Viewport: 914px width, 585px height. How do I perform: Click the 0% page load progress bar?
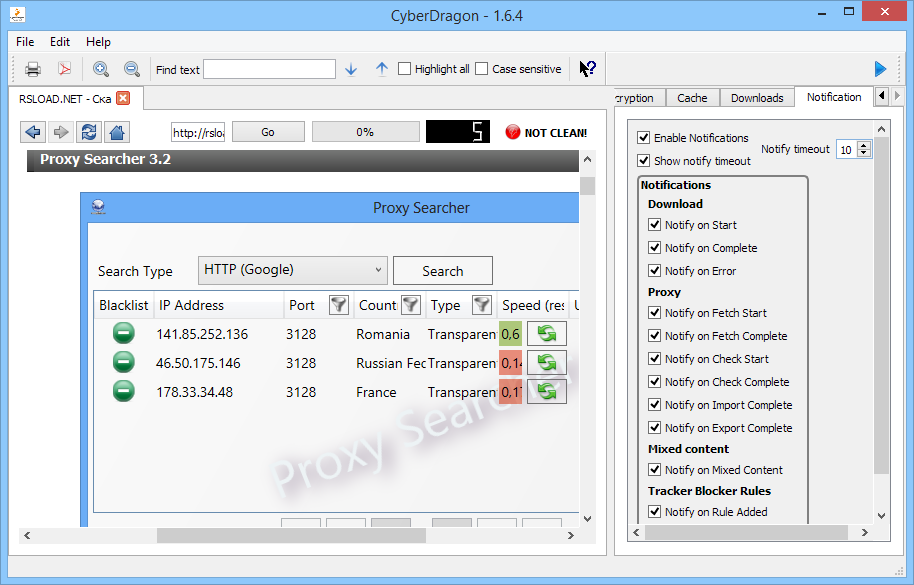click(365, 132)
